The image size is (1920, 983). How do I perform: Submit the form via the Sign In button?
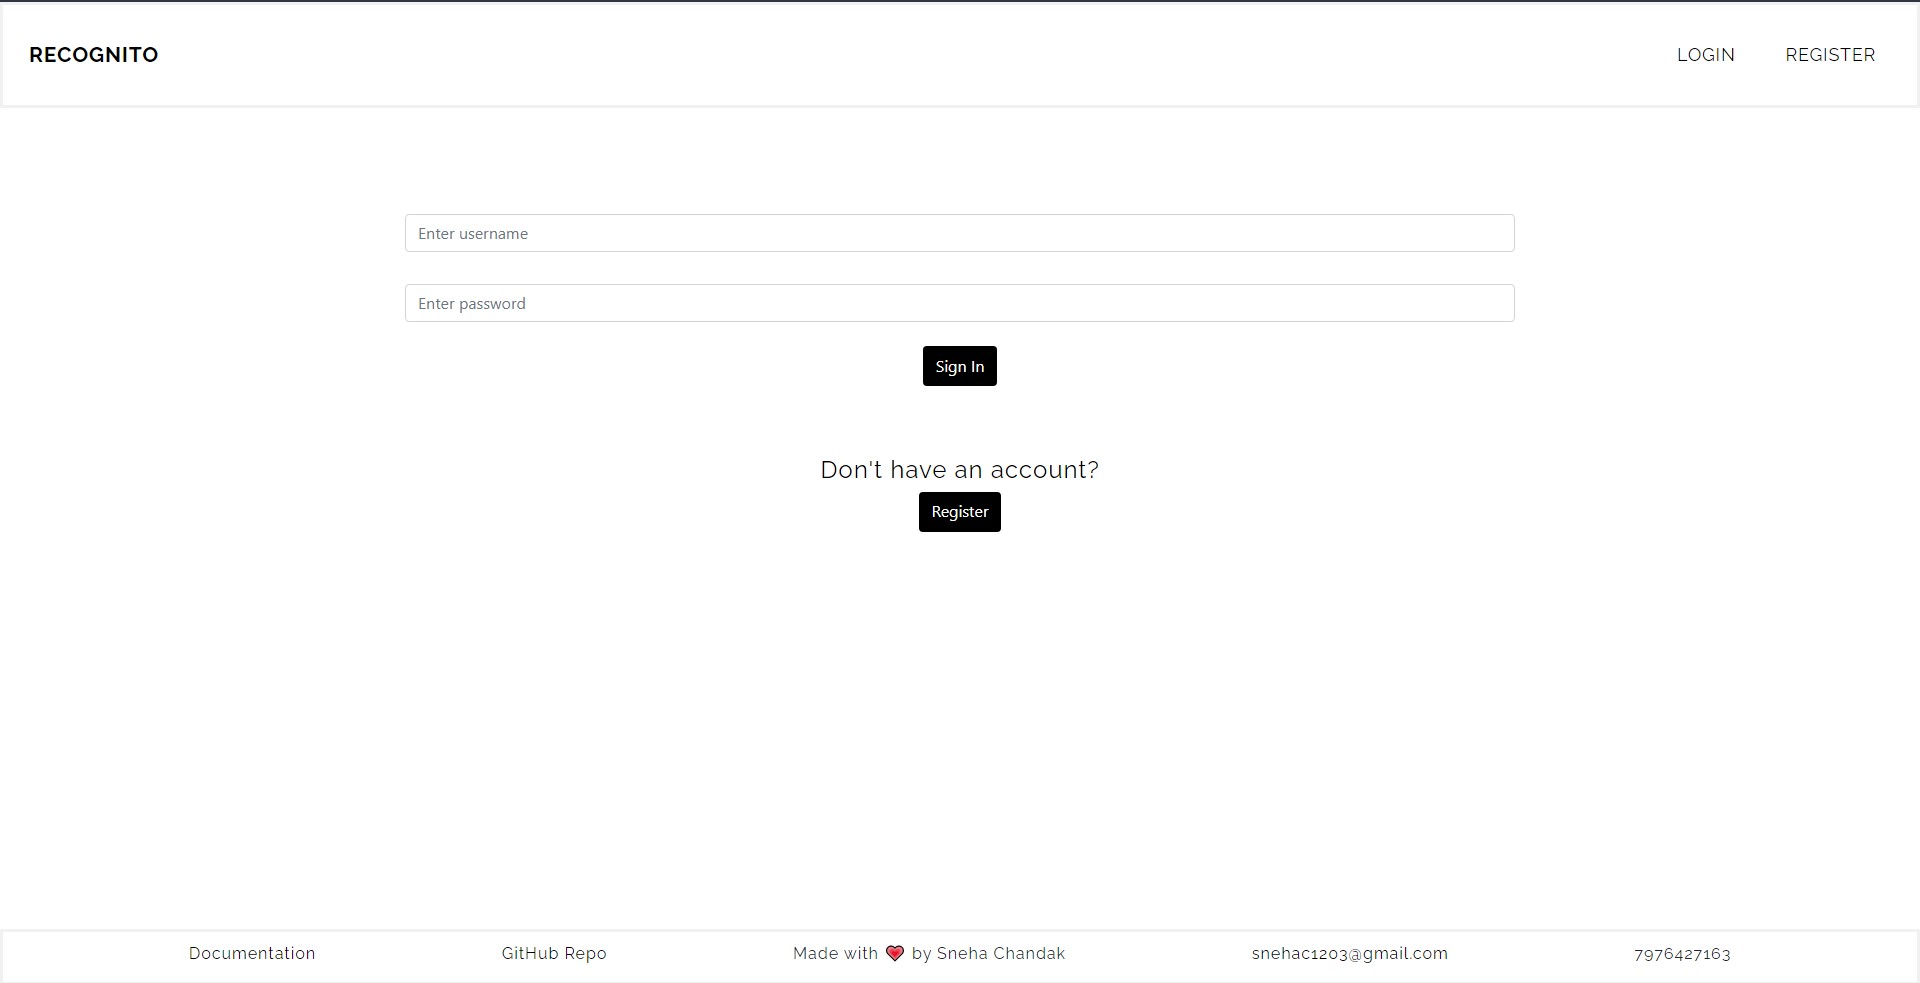959,366
